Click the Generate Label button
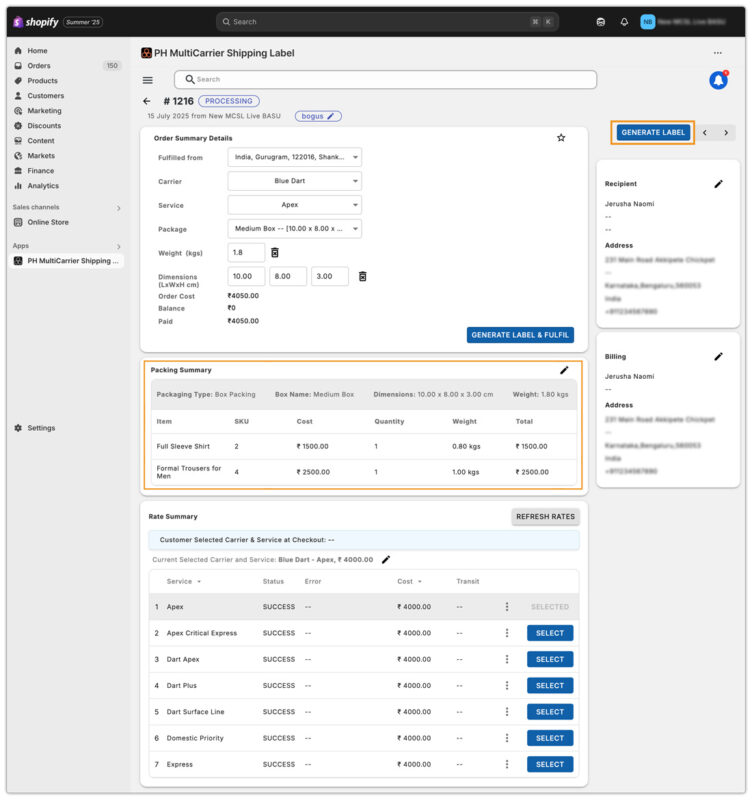This screenshot has height=800, width=752. pyautogui.click(x=653, y=133)
